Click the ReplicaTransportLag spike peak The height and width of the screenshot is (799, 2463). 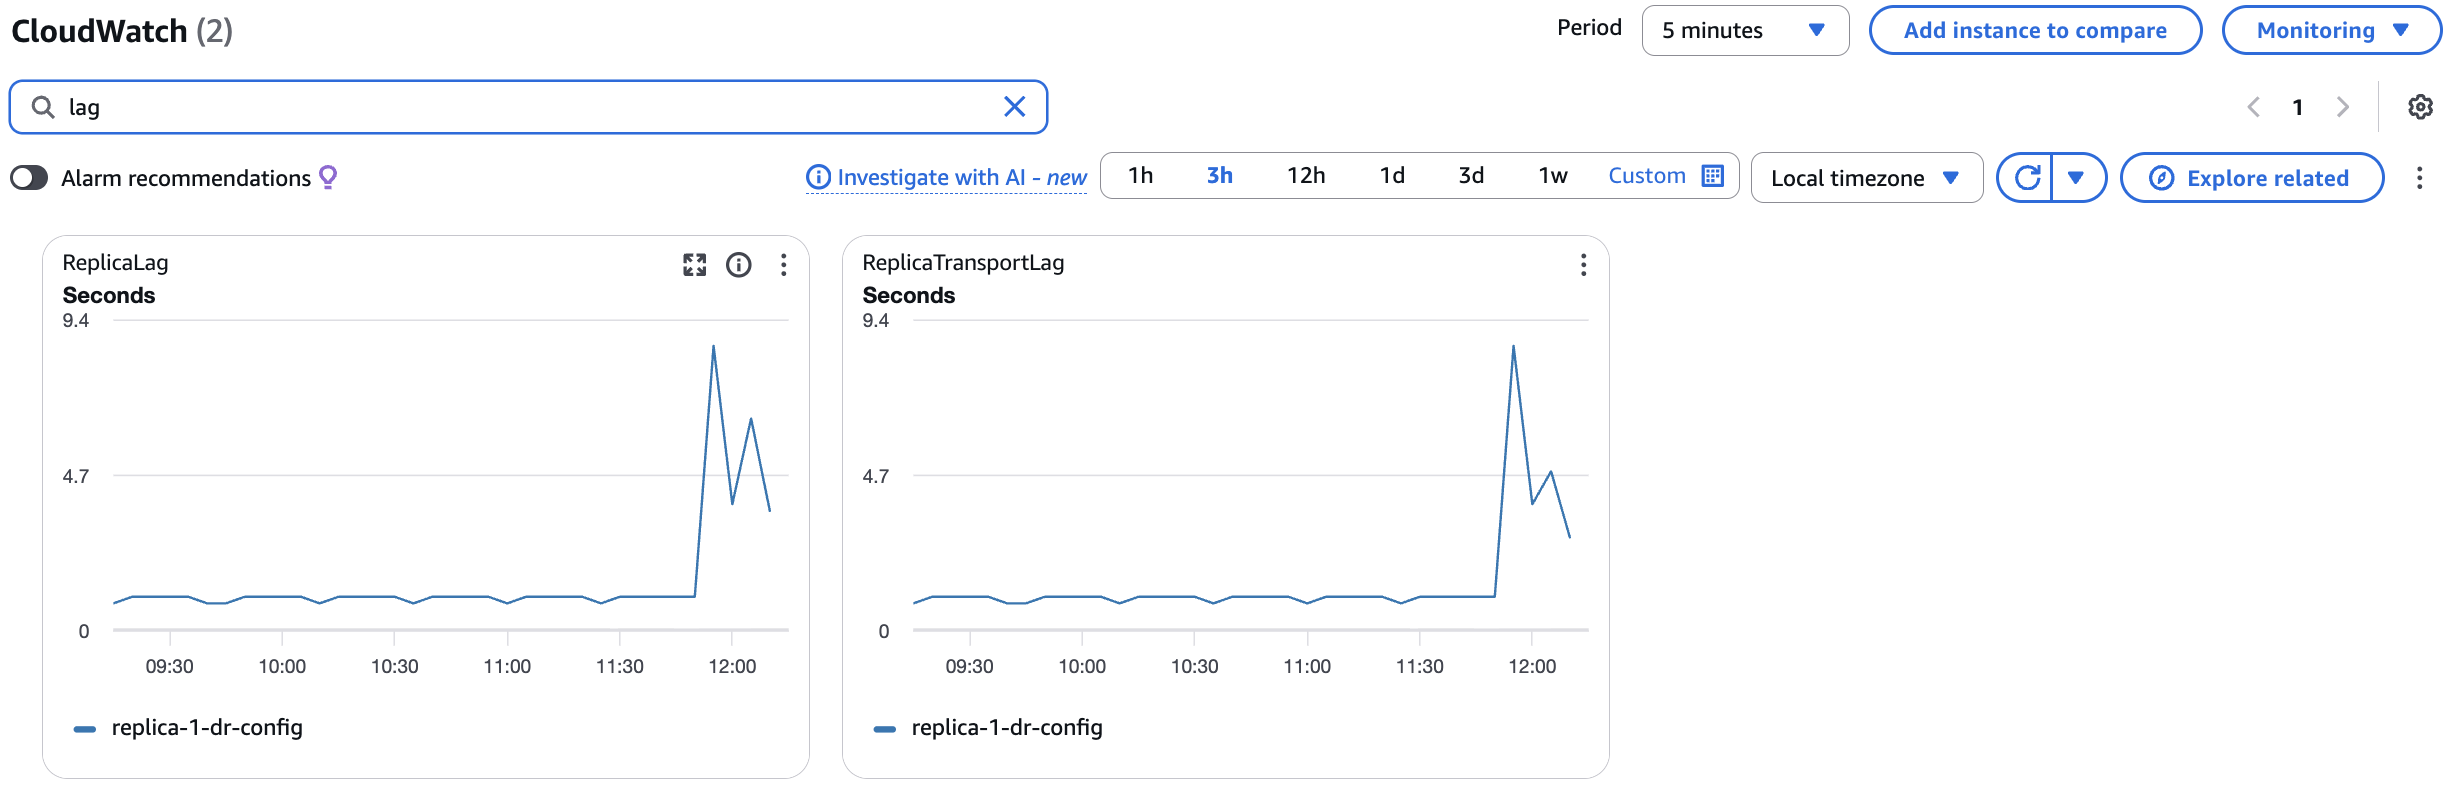pyautogui.click(x=1513, y=347)
